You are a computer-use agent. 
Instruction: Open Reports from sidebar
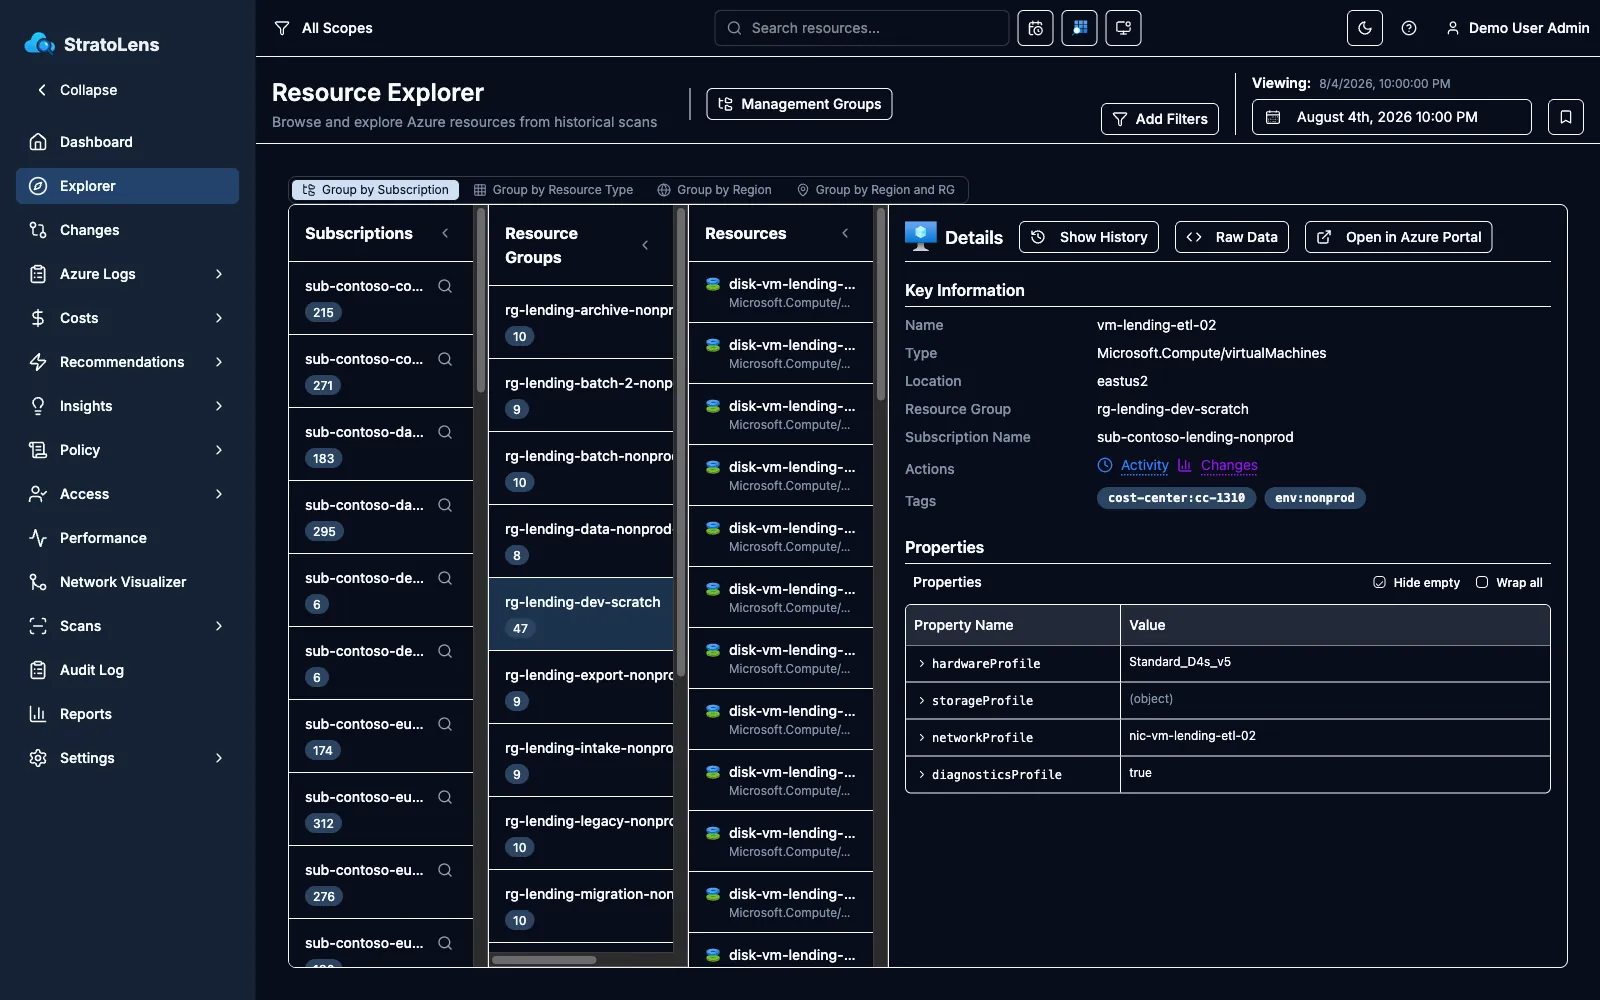click(x=127, y=714)
